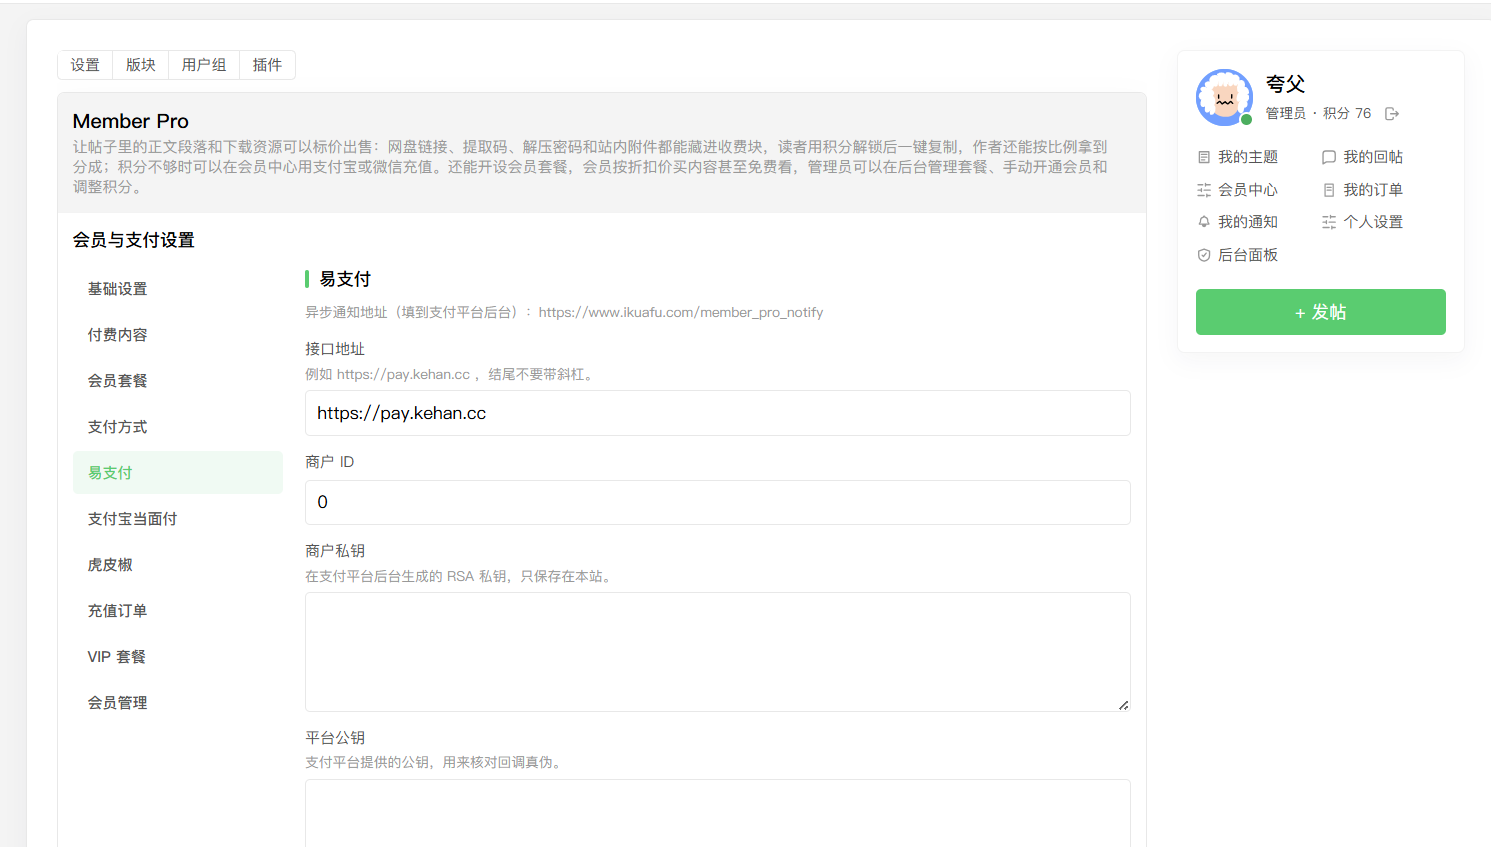Open 我的订单 link
Image resolution: width=1491 pixels, height=847 pixels.
1373,190
